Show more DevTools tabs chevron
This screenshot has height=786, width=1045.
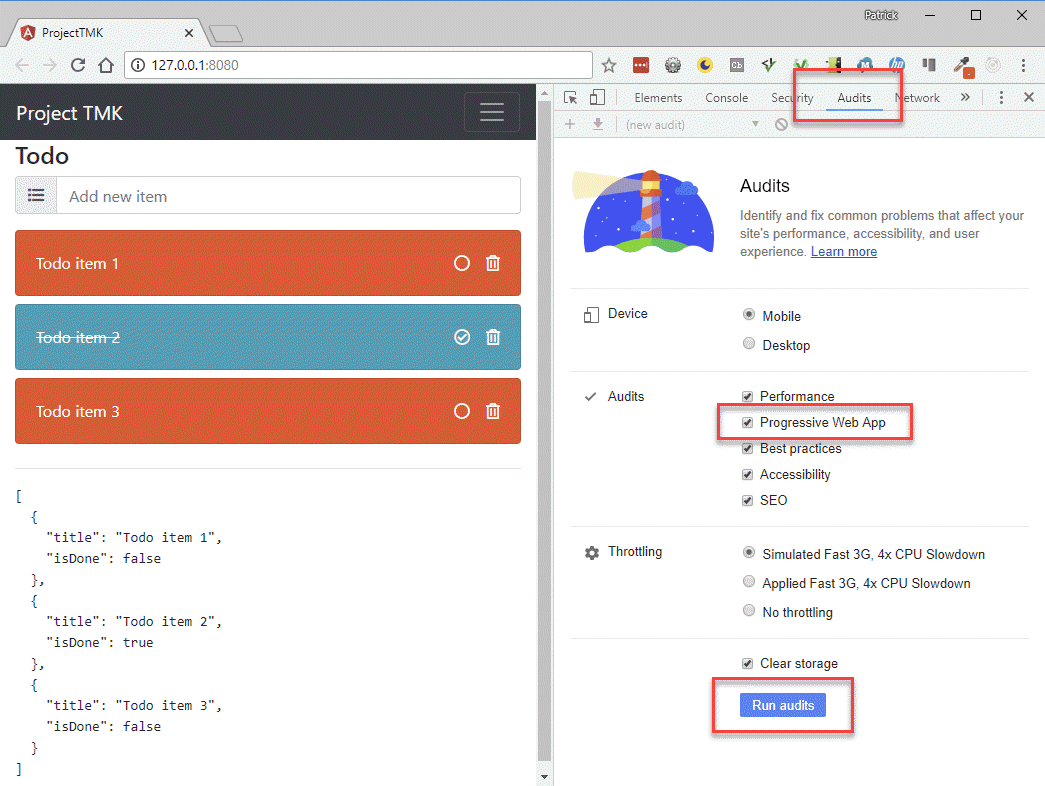(x=964, y=98)
